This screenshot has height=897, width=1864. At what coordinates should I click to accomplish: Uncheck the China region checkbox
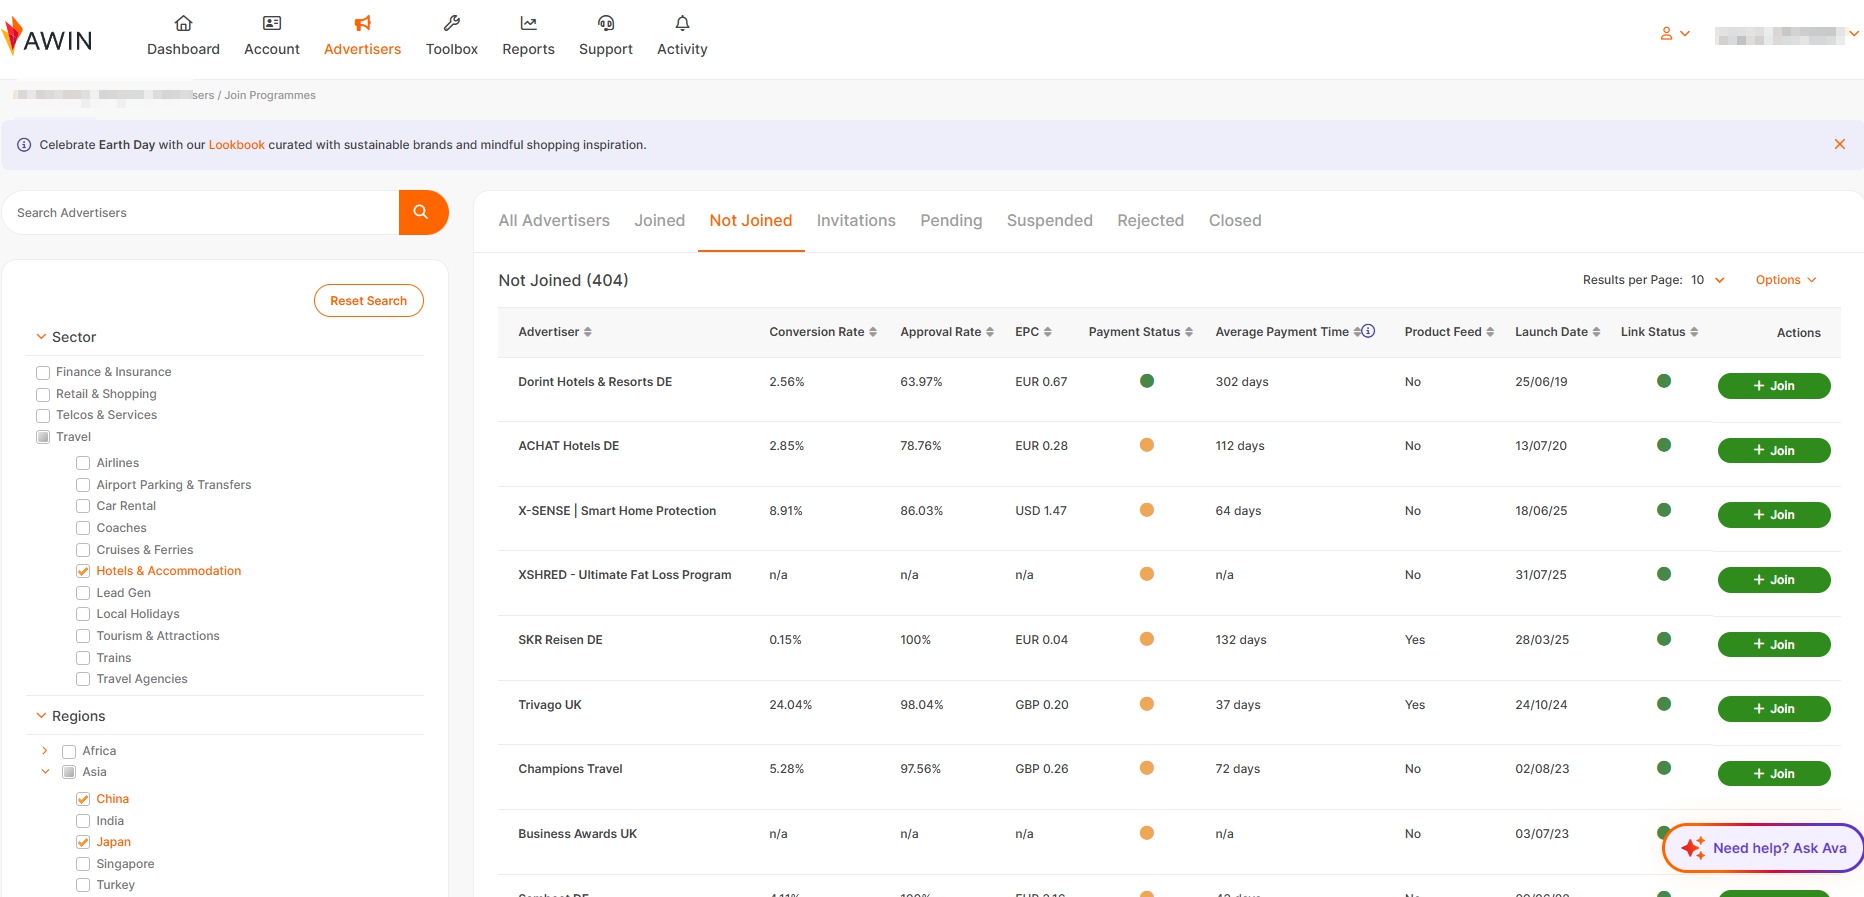point(83,799)
